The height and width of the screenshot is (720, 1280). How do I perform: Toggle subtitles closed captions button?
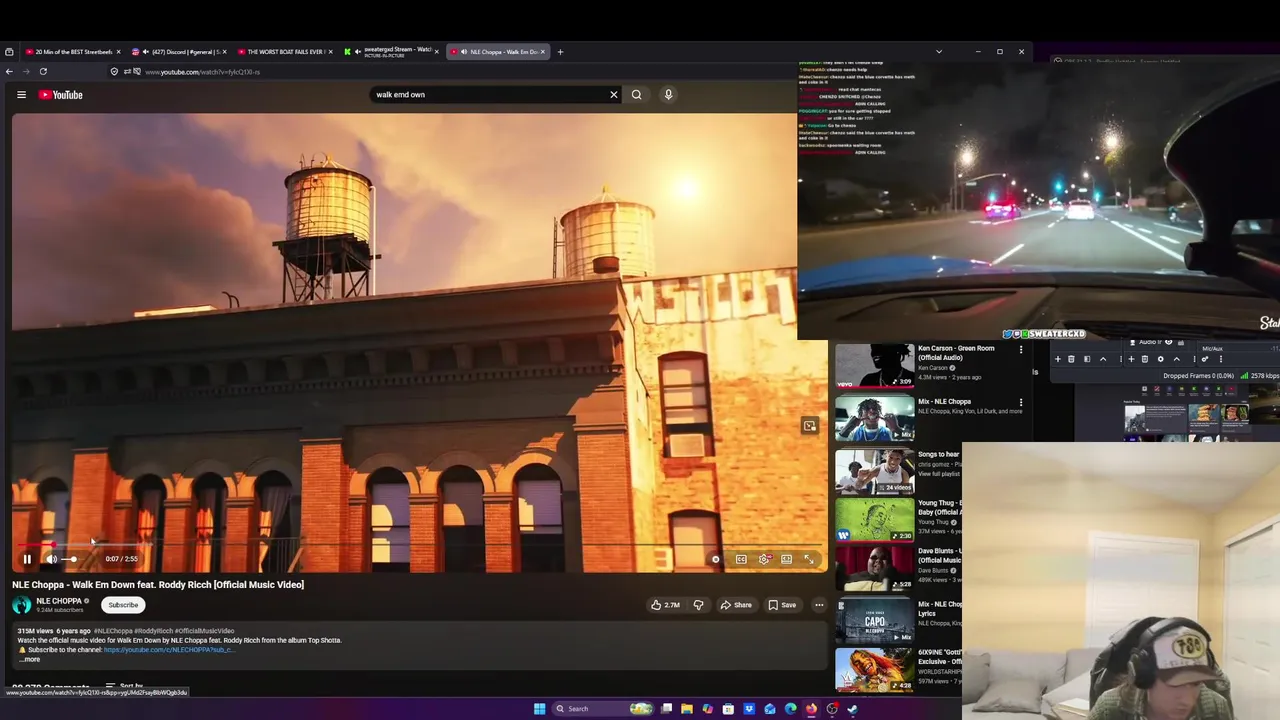tap(741, 559)
